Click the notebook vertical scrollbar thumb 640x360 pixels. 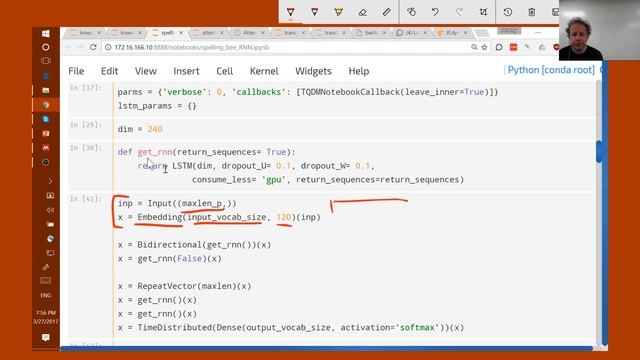tap(599, 151)
